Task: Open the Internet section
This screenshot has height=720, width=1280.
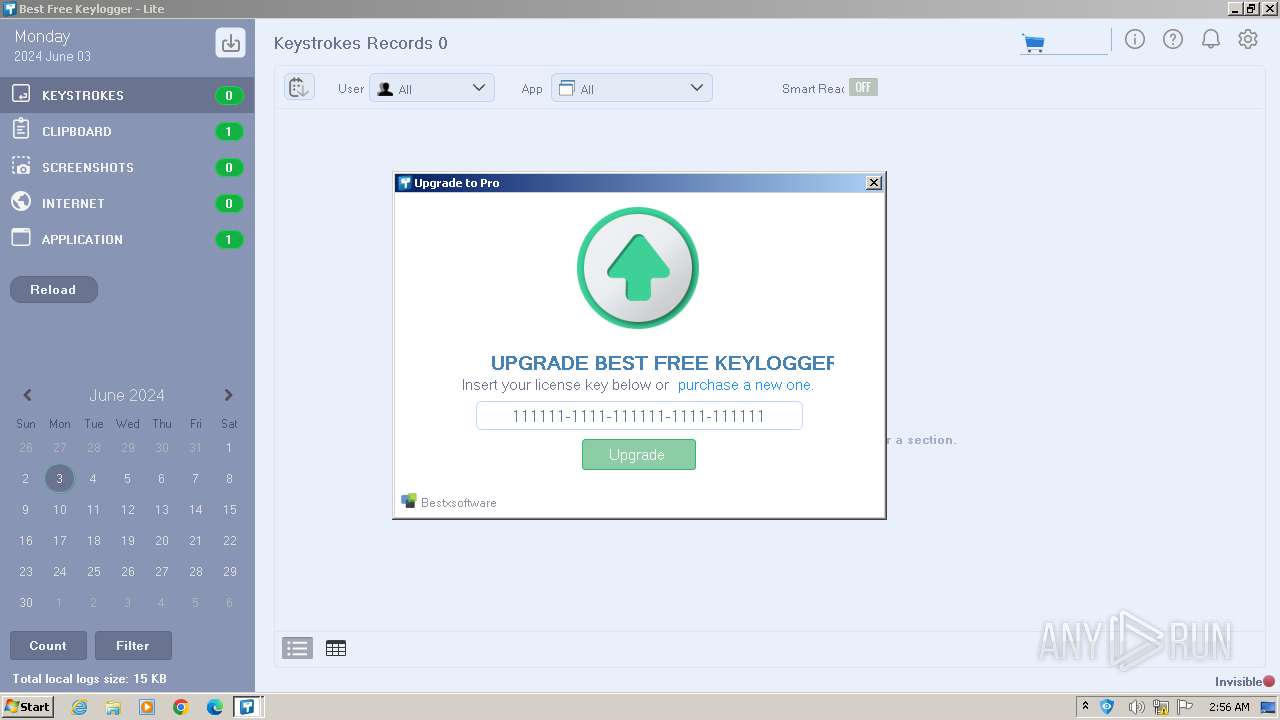Action: click(x=127, y=203)
